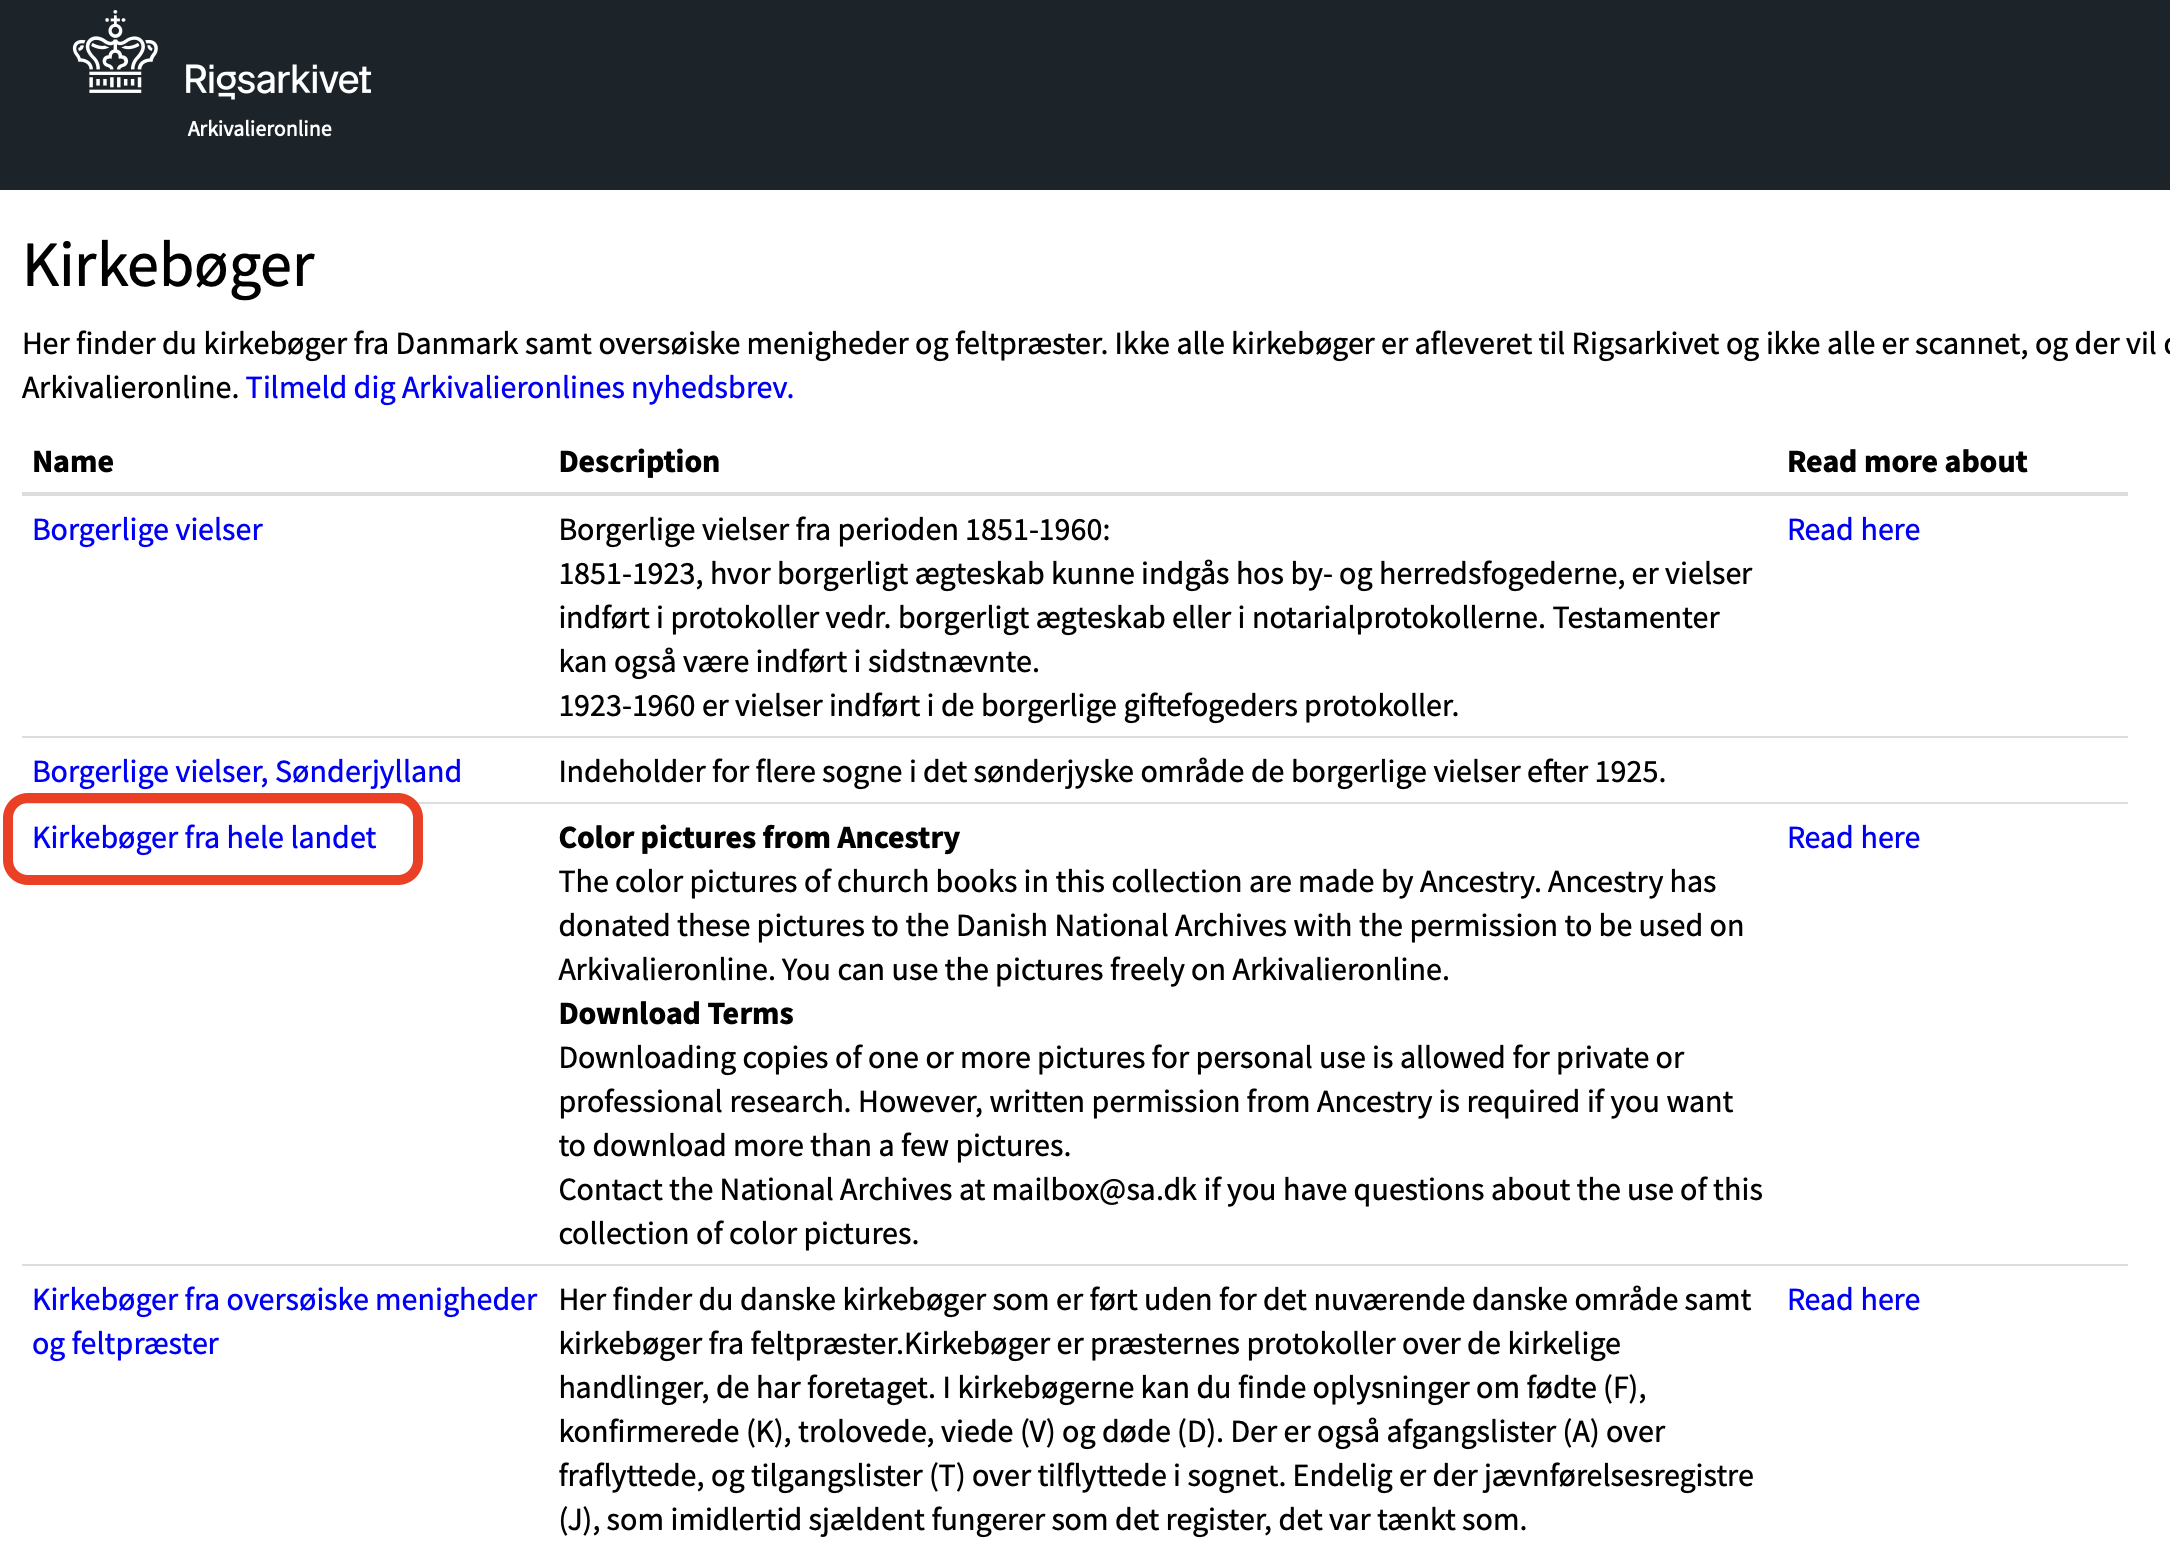The height and width of the screenshot is (1546, 2170).
Task: Click Read here for oversøiske menigheder row
Action: 1852,1299
